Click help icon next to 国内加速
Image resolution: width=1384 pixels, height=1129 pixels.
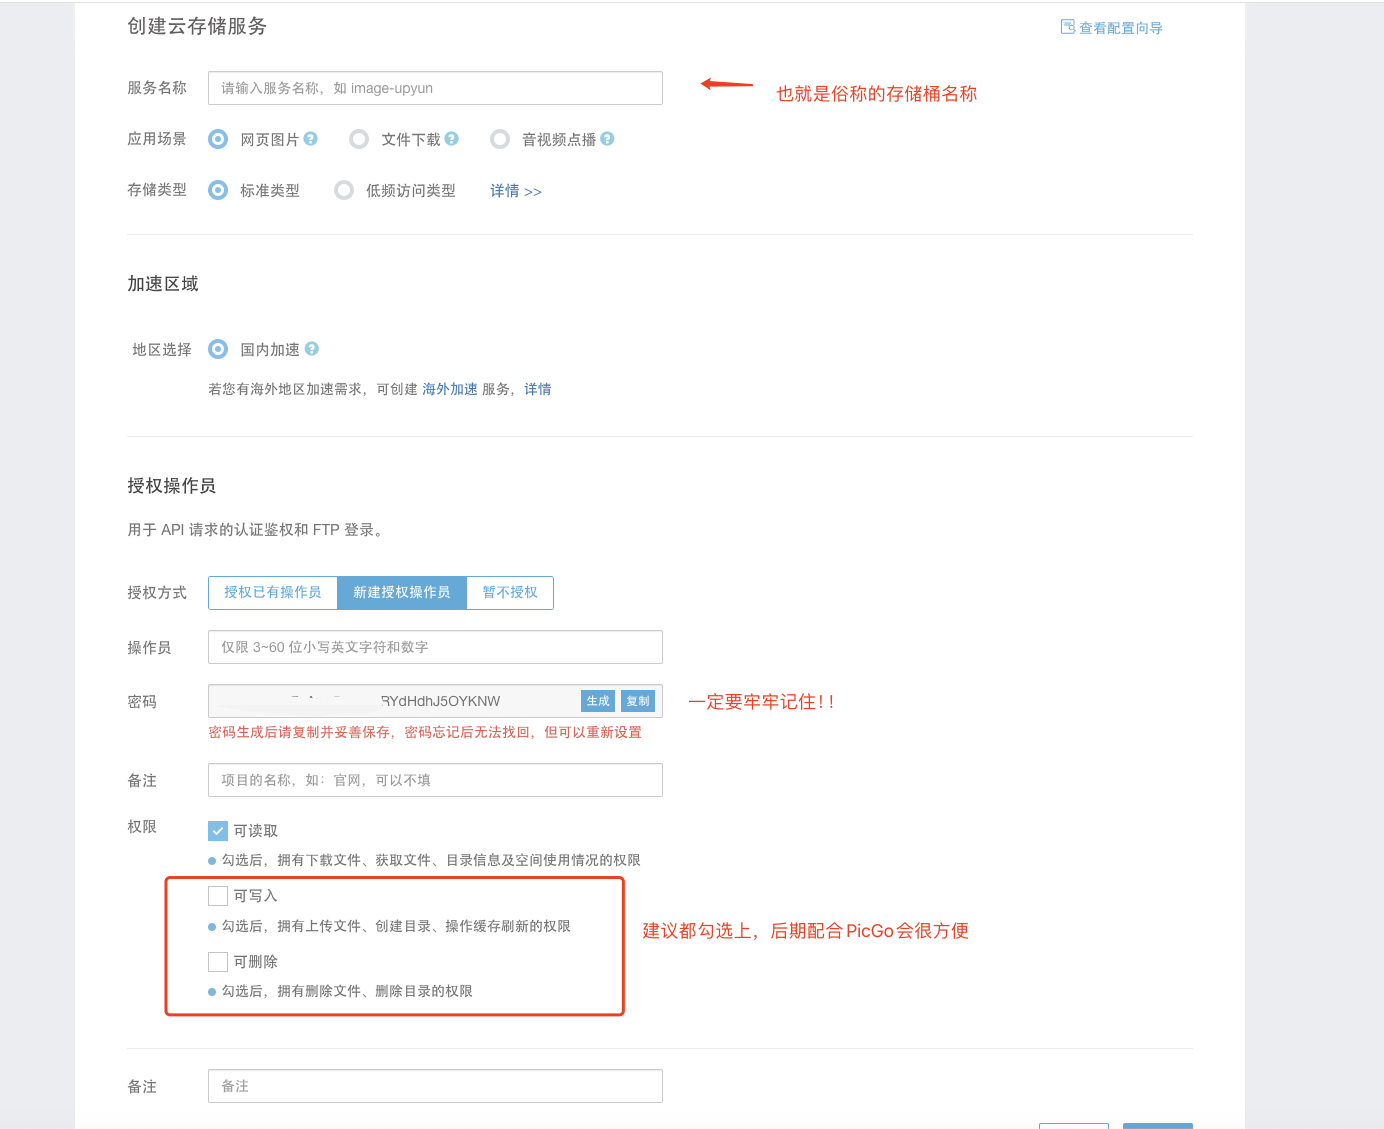coord(312,349)
